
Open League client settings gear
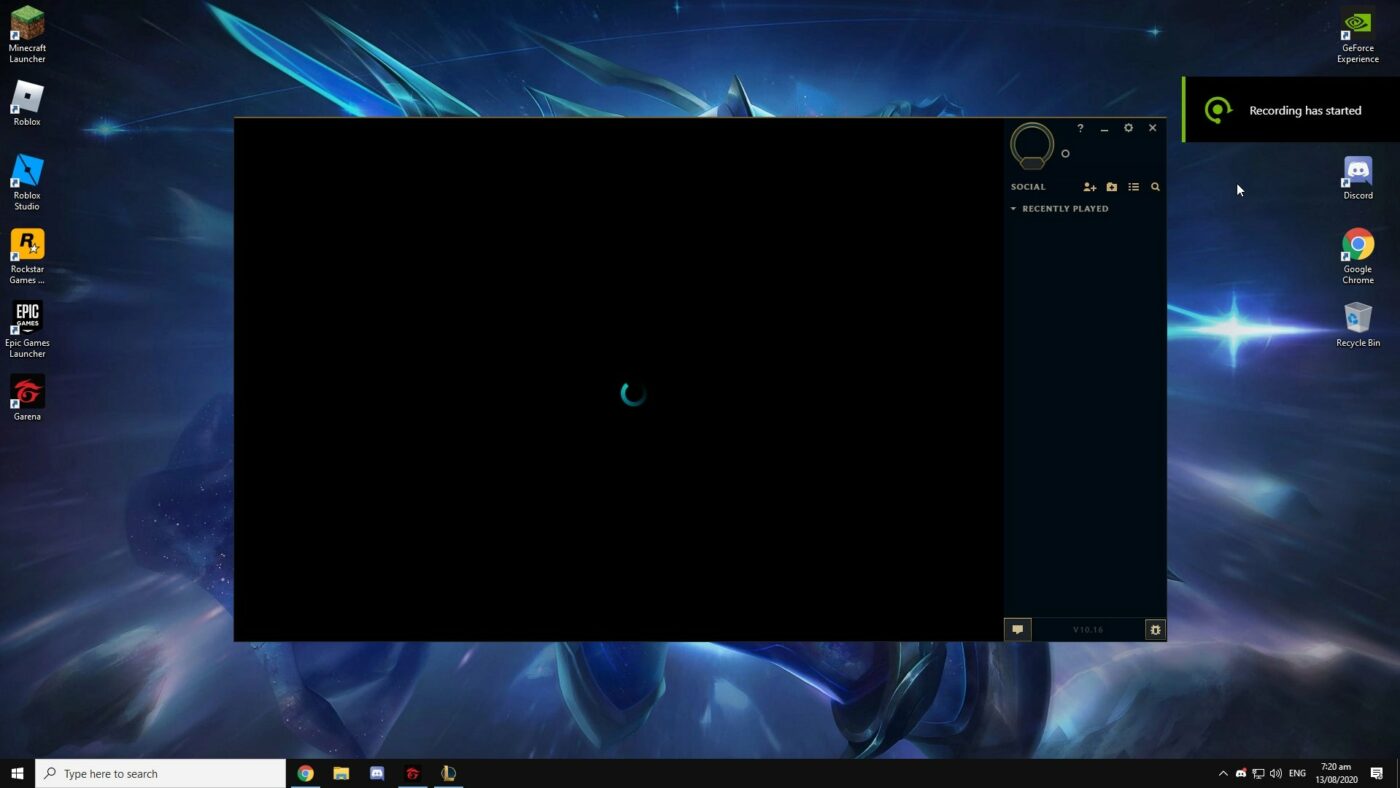pyautogui.click(x=1128, y=128)
